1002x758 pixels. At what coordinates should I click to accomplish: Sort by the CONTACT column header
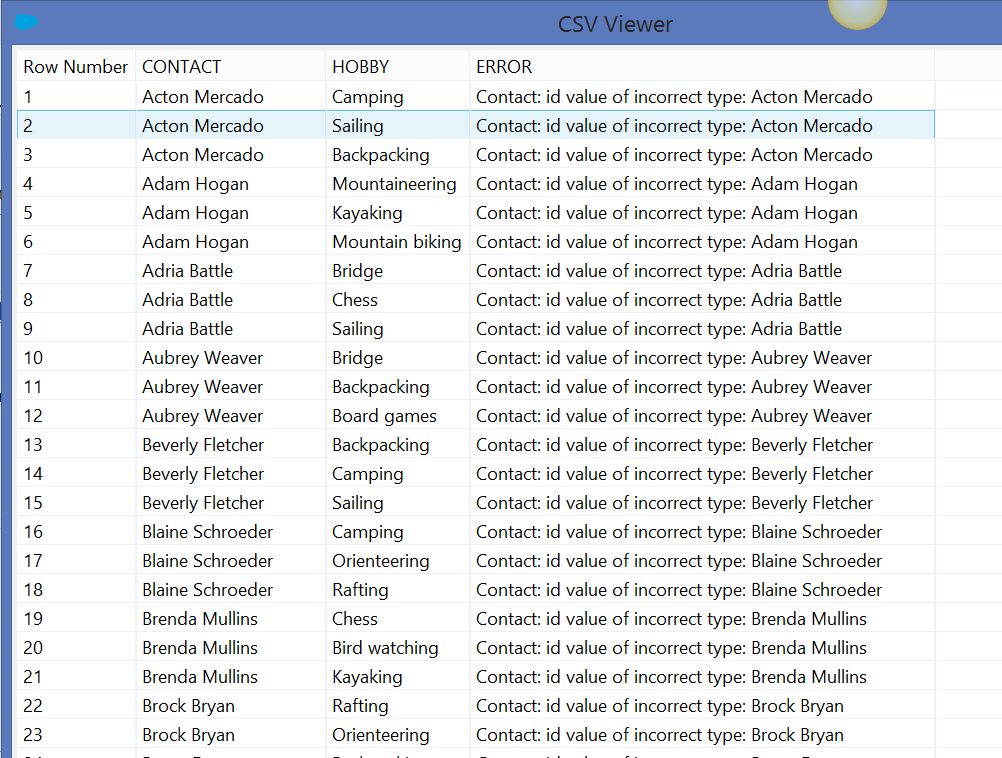point(181,67)
